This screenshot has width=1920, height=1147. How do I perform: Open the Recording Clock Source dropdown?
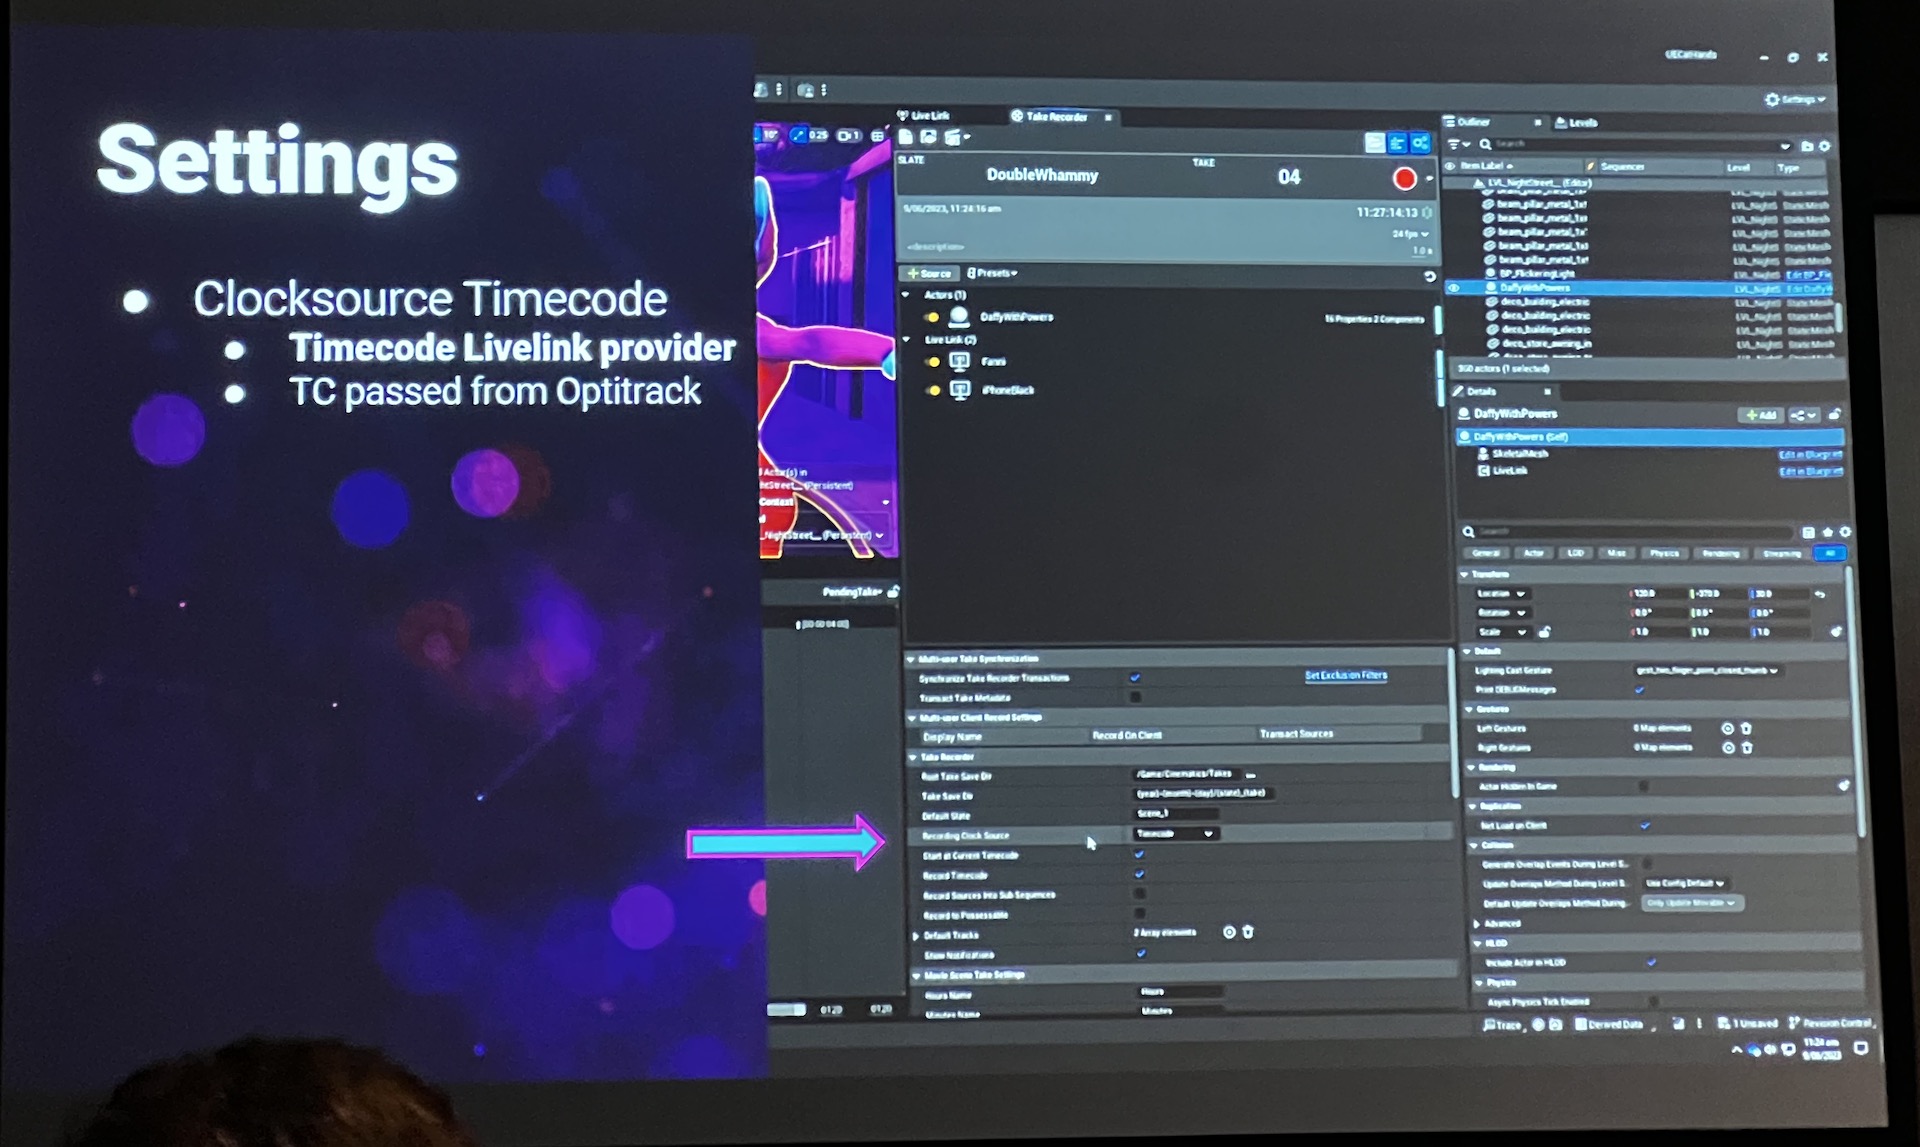click(1175, 834)
